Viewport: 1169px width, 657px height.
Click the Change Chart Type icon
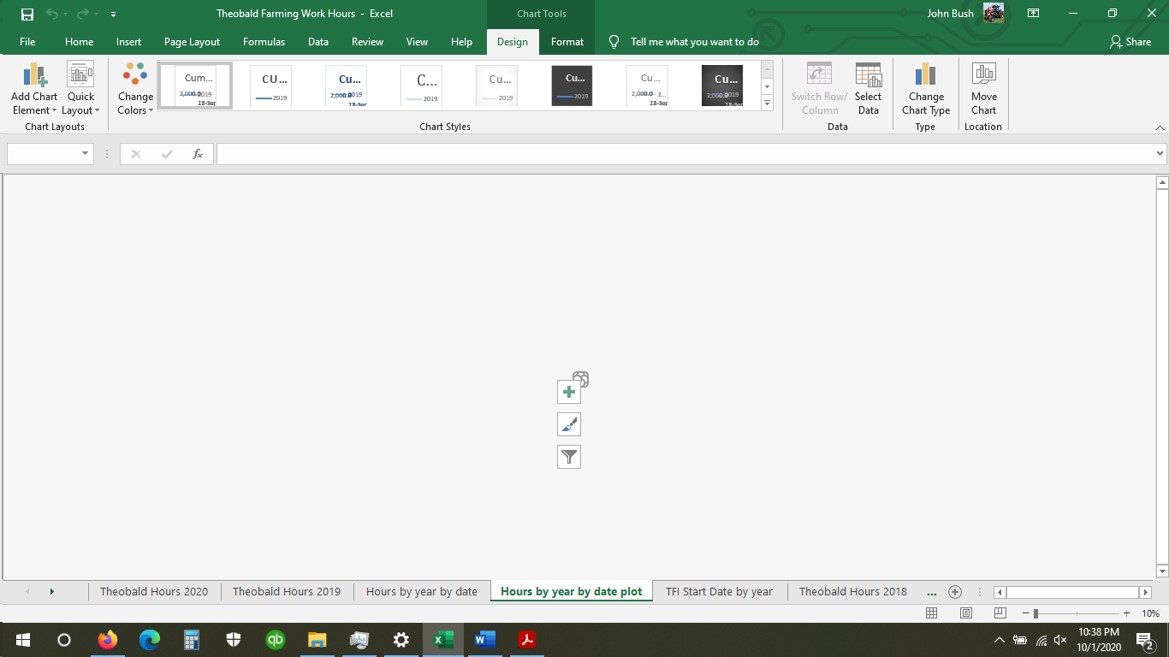click(925, 89)
